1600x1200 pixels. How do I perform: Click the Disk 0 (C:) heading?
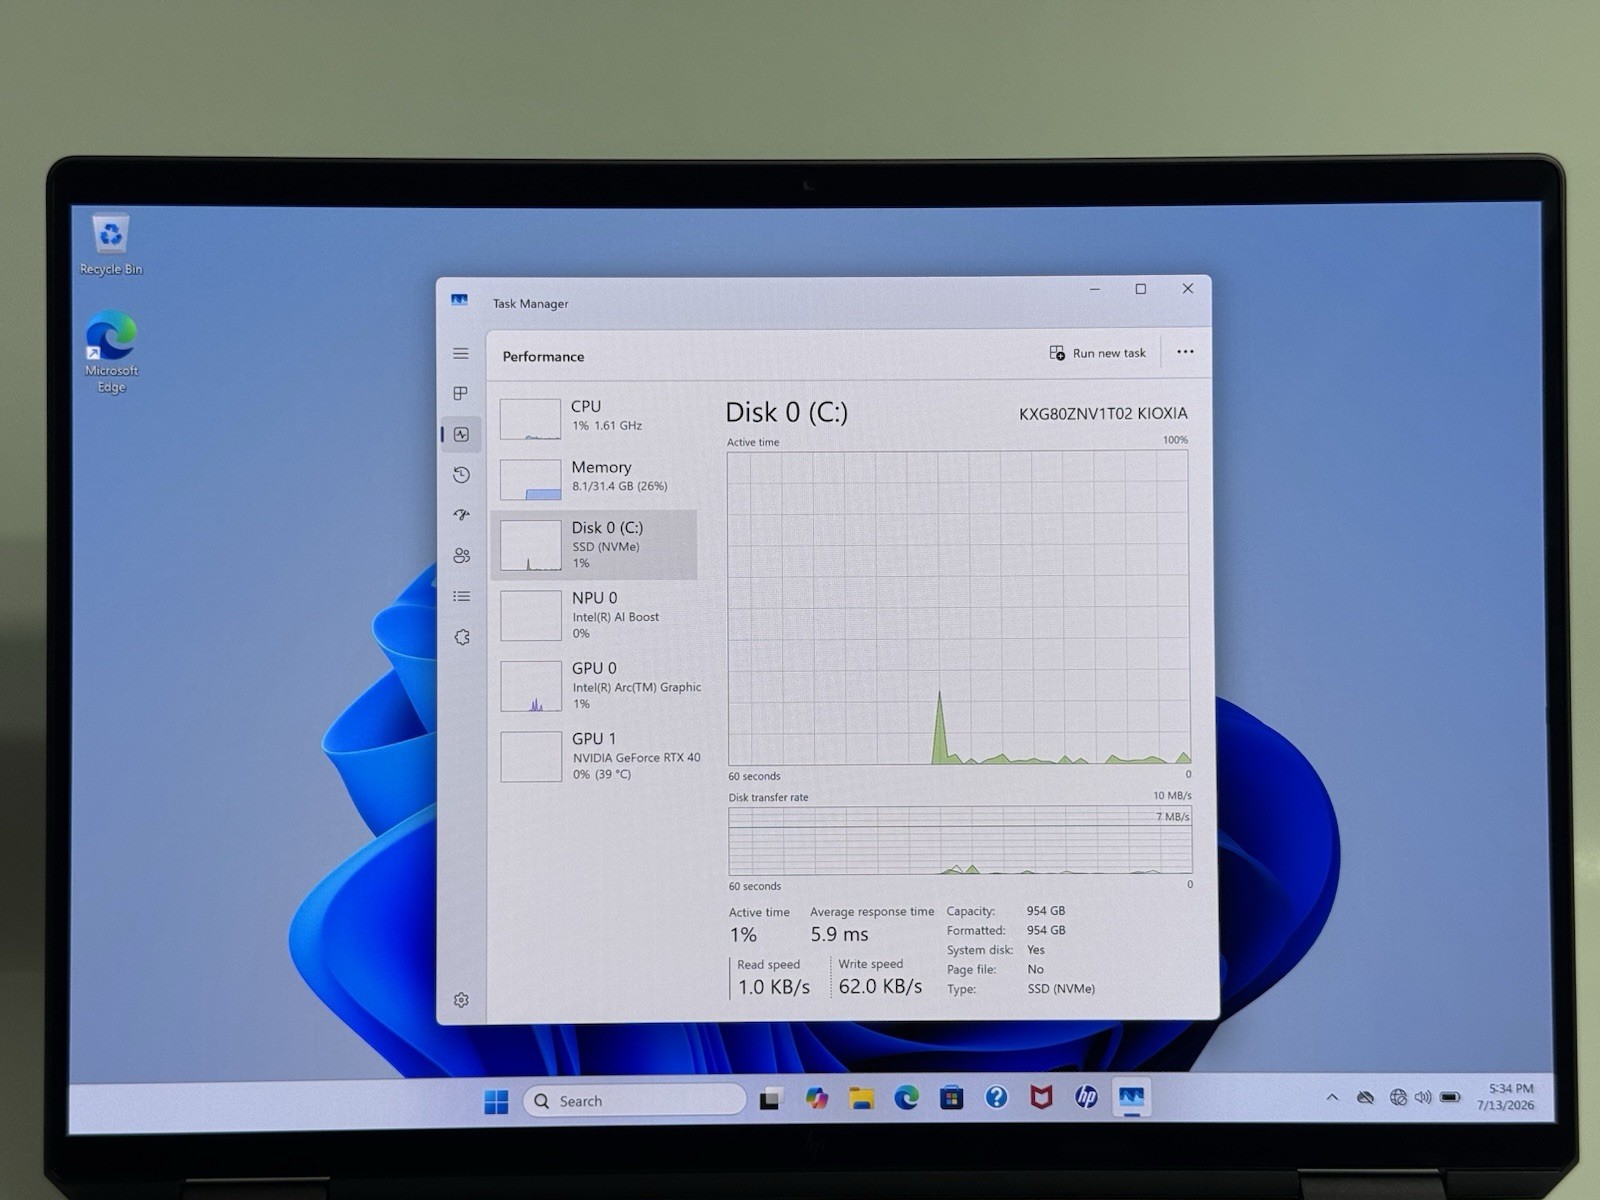tap(786, 412)
